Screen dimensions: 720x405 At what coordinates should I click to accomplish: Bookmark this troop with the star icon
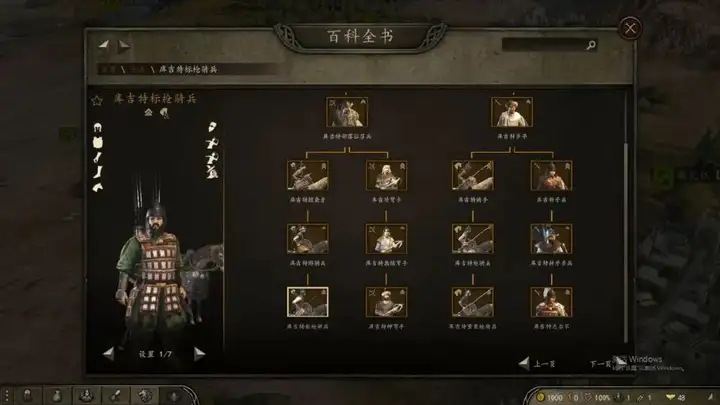(x=96, y=101)
